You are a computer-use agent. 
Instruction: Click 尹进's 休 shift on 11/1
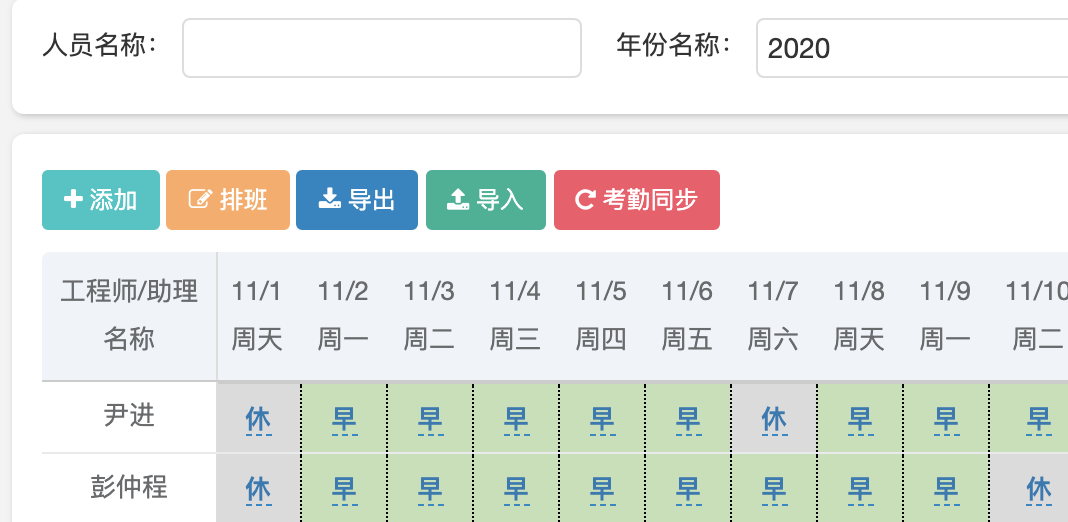pos(258,418)
